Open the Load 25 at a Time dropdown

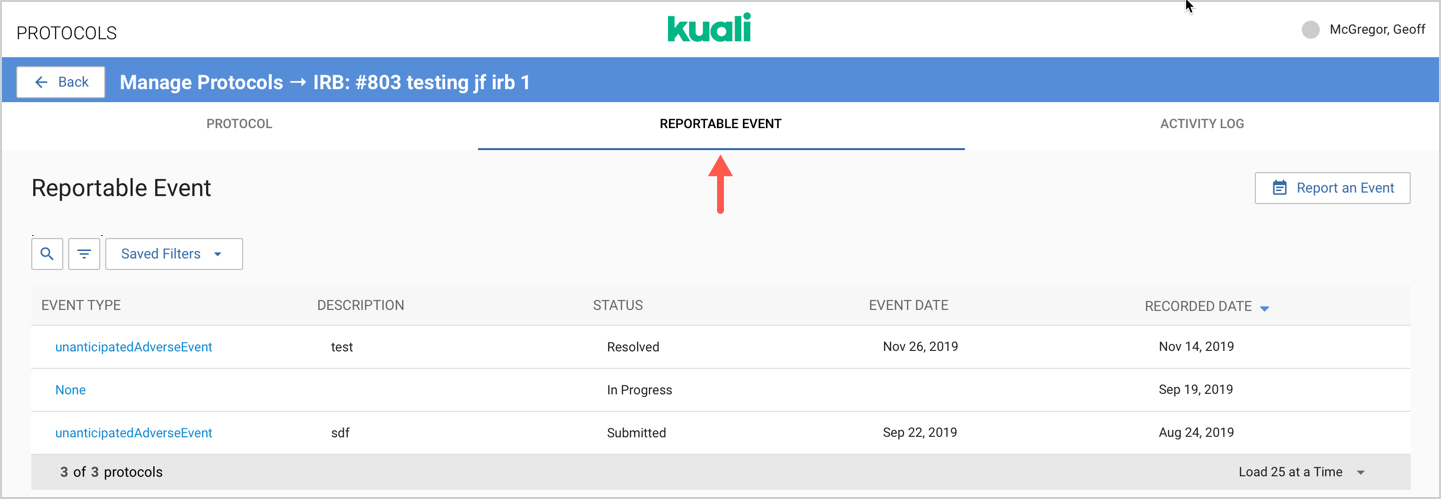click(x=1301, y=472)
